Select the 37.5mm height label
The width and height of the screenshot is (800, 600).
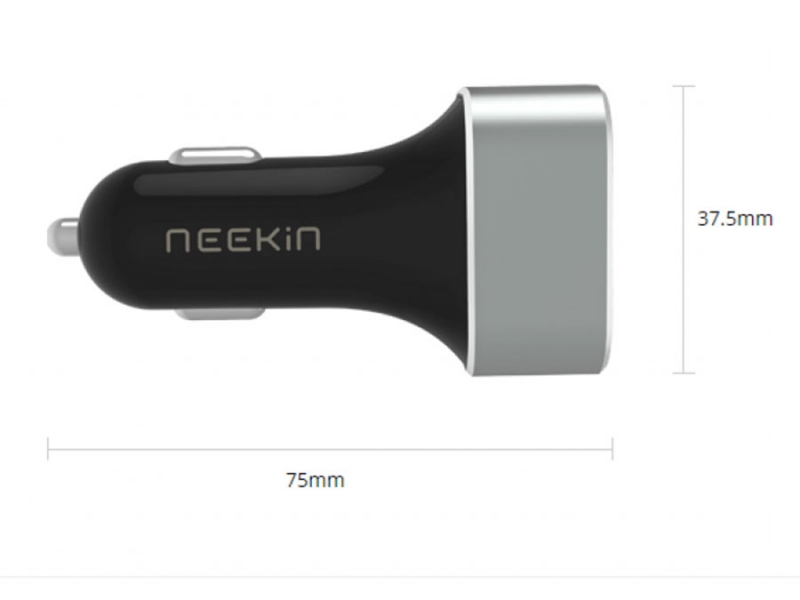pyautogui.click(x=735, y=219)
